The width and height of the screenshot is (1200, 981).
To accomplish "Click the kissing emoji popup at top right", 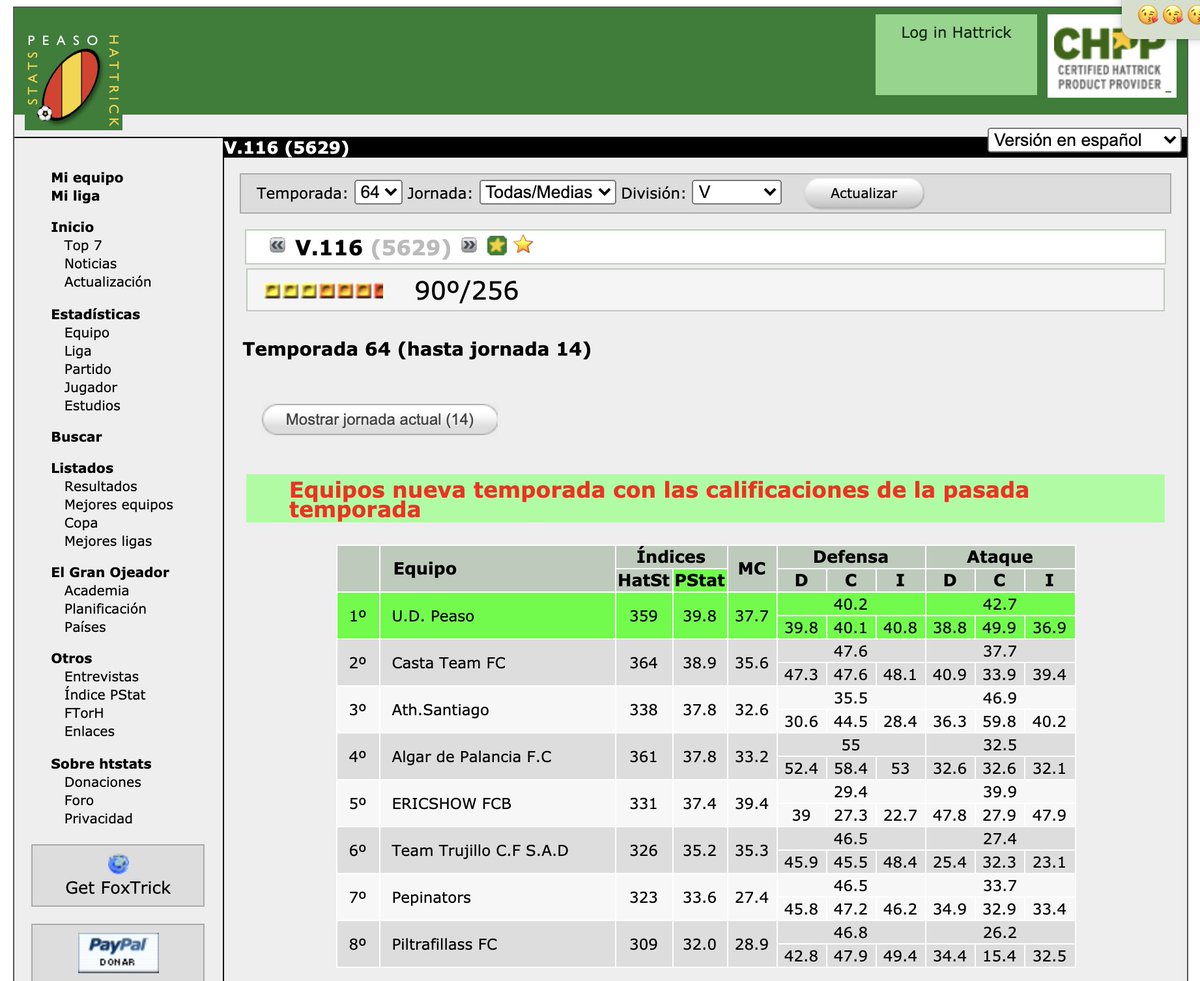I will coord(1162,16).
